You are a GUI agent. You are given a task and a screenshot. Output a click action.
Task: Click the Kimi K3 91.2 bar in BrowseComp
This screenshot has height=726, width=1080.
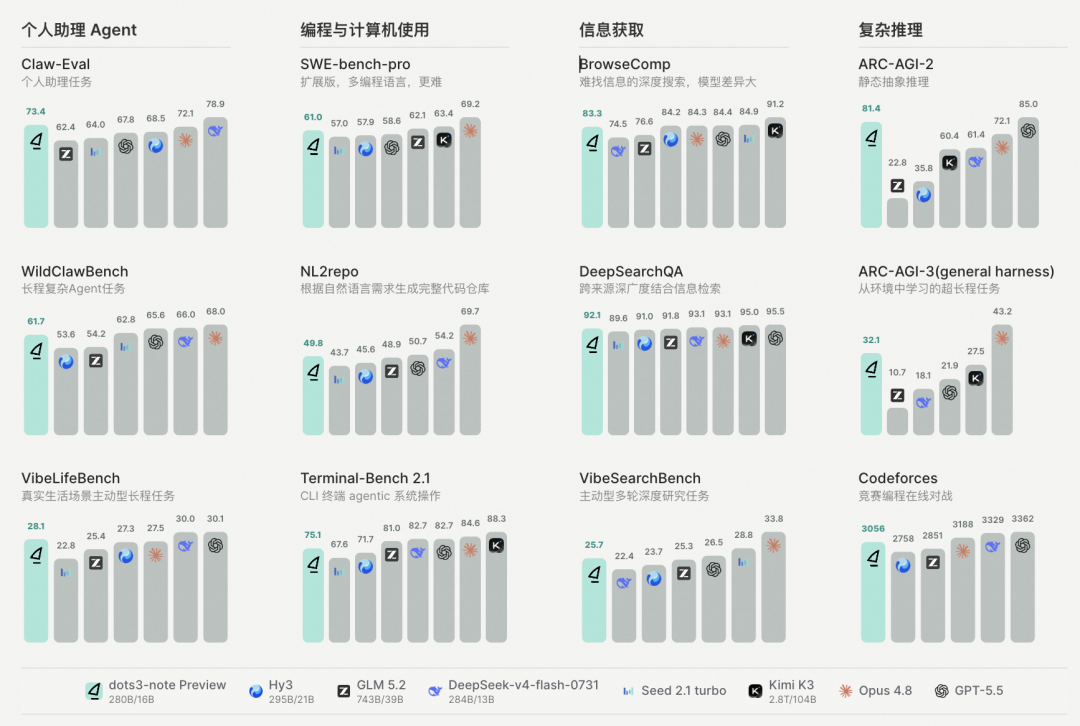click(x=776, y=172)
